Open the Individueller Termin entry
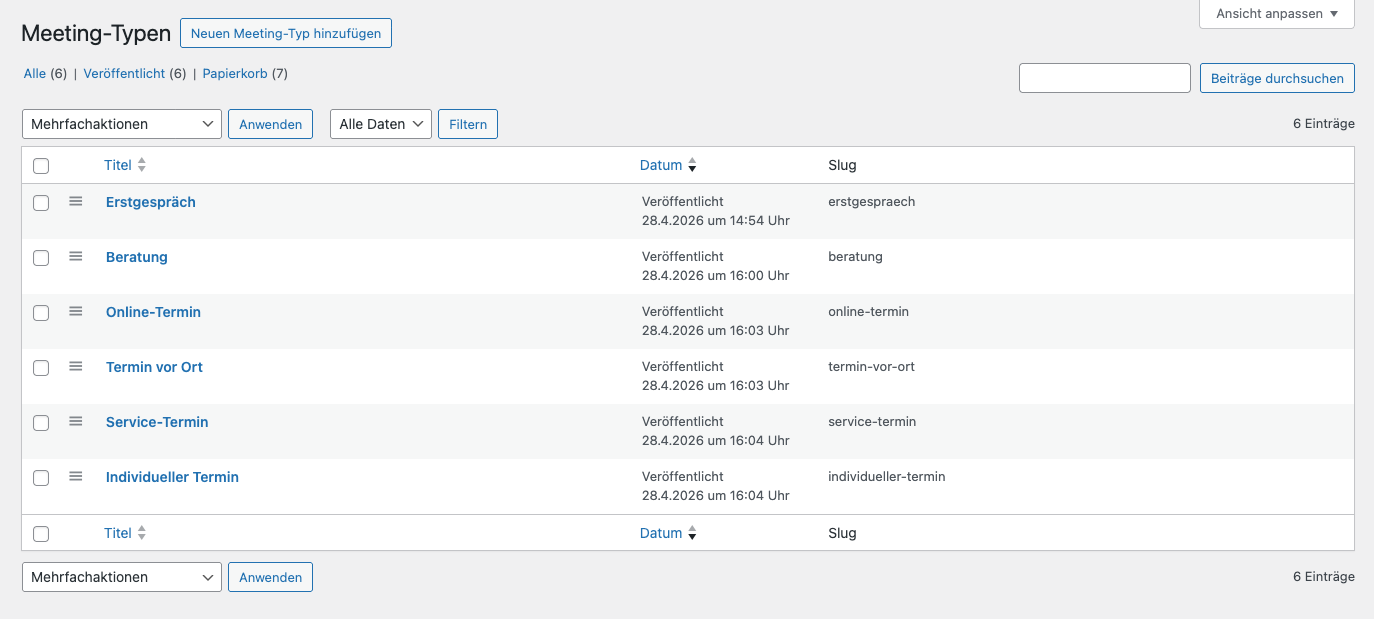This screenshot has width=1374, height=619. 172,477
